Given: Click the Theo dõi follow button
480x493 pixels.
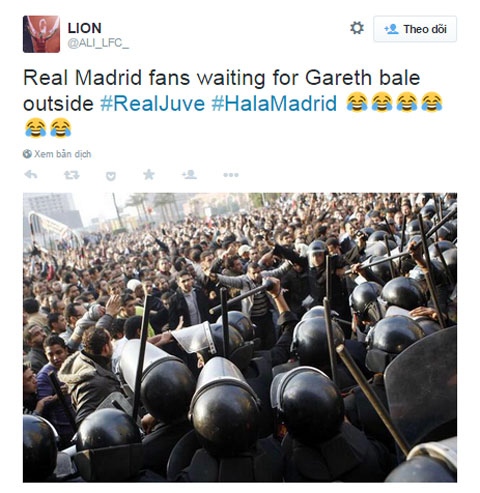Looking at the screenshot, I should pos(415,29).
